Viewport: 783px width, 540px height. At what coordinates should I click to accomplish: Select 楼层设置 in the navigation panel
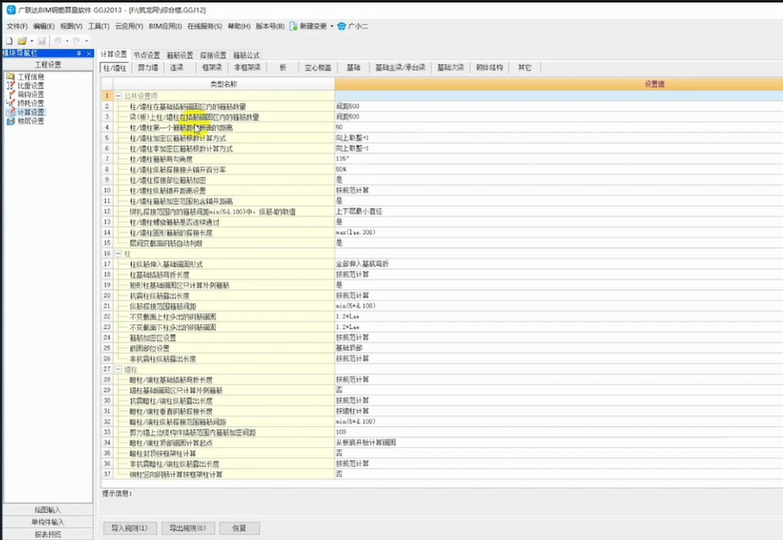29,121
